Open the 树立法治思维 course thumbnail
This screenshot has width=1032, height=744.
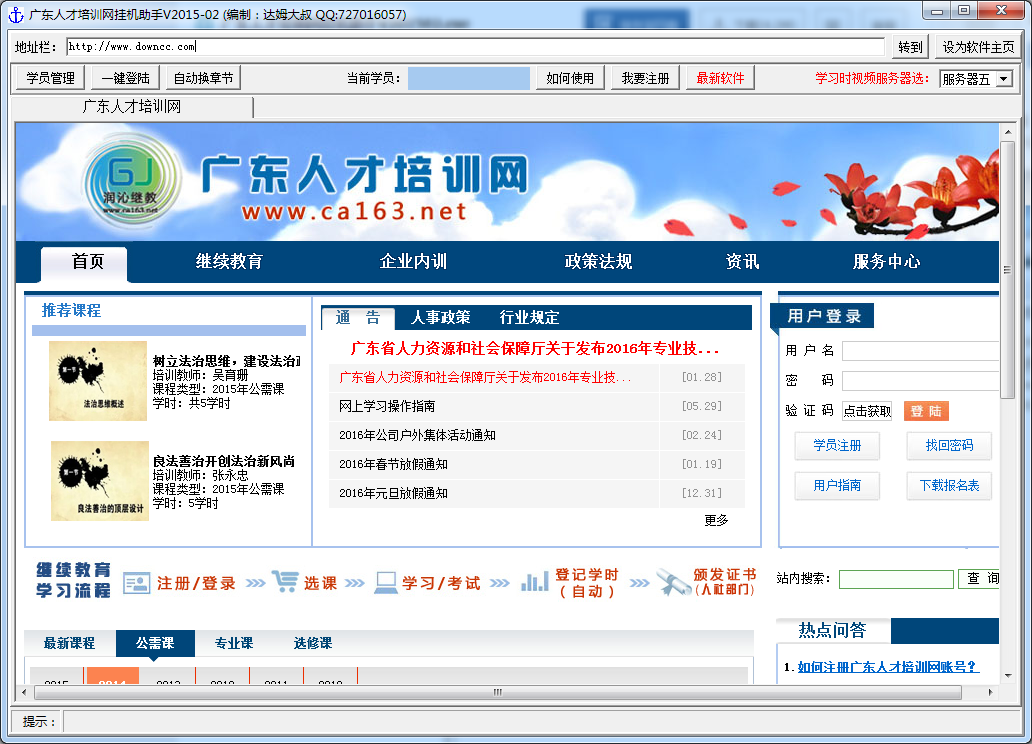coord(98,381)
